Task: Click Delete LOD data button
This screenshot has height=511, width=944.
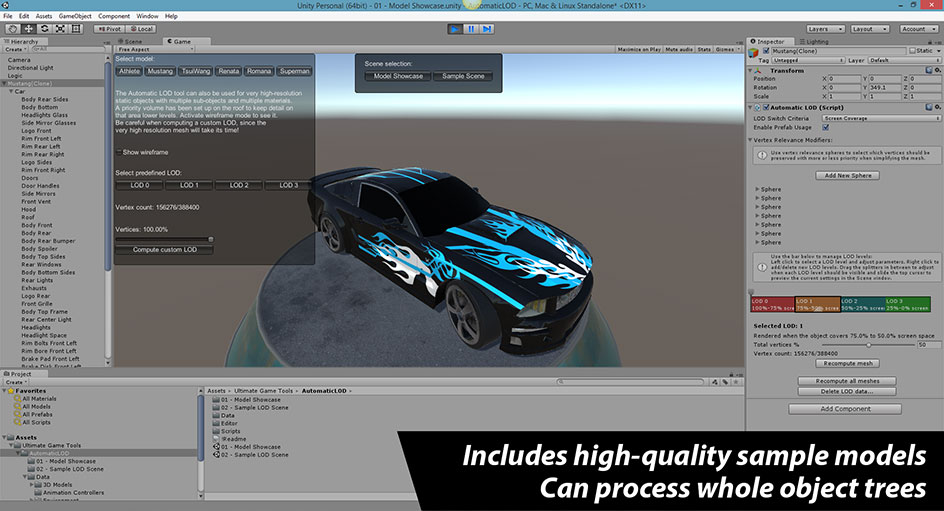Action: tap(847, 391)
